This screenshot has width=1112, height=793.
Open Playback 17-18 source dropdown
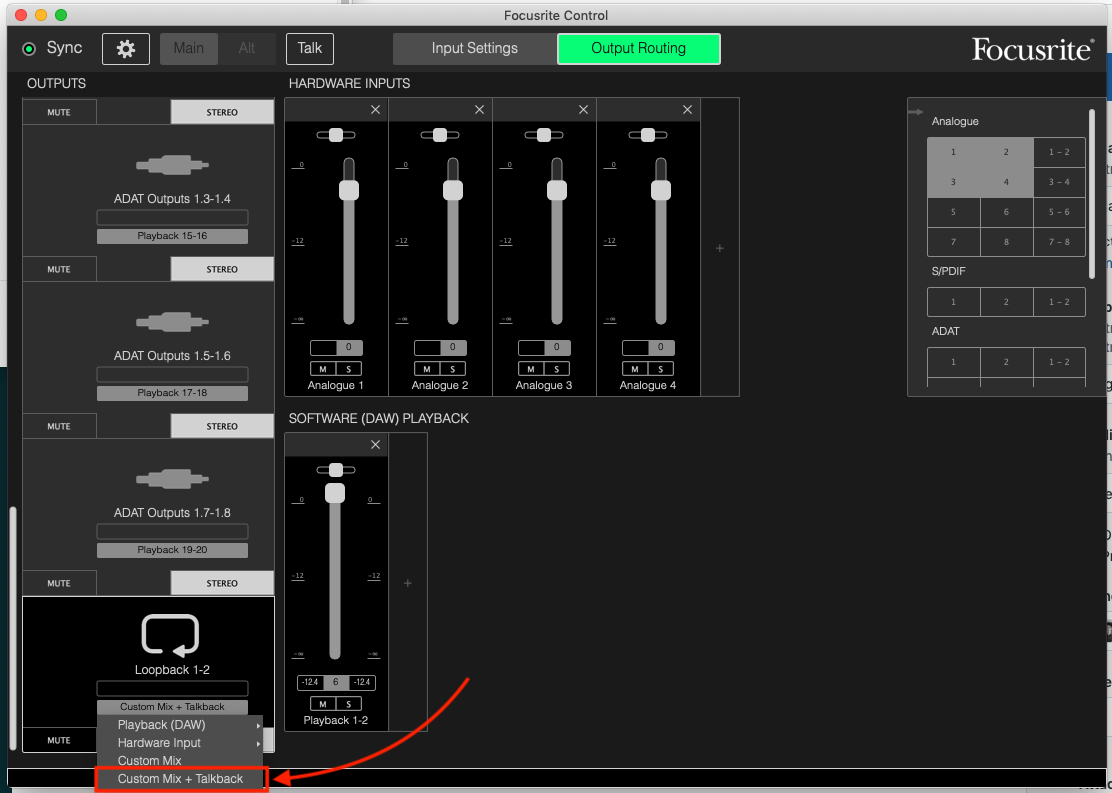(172, 393)
